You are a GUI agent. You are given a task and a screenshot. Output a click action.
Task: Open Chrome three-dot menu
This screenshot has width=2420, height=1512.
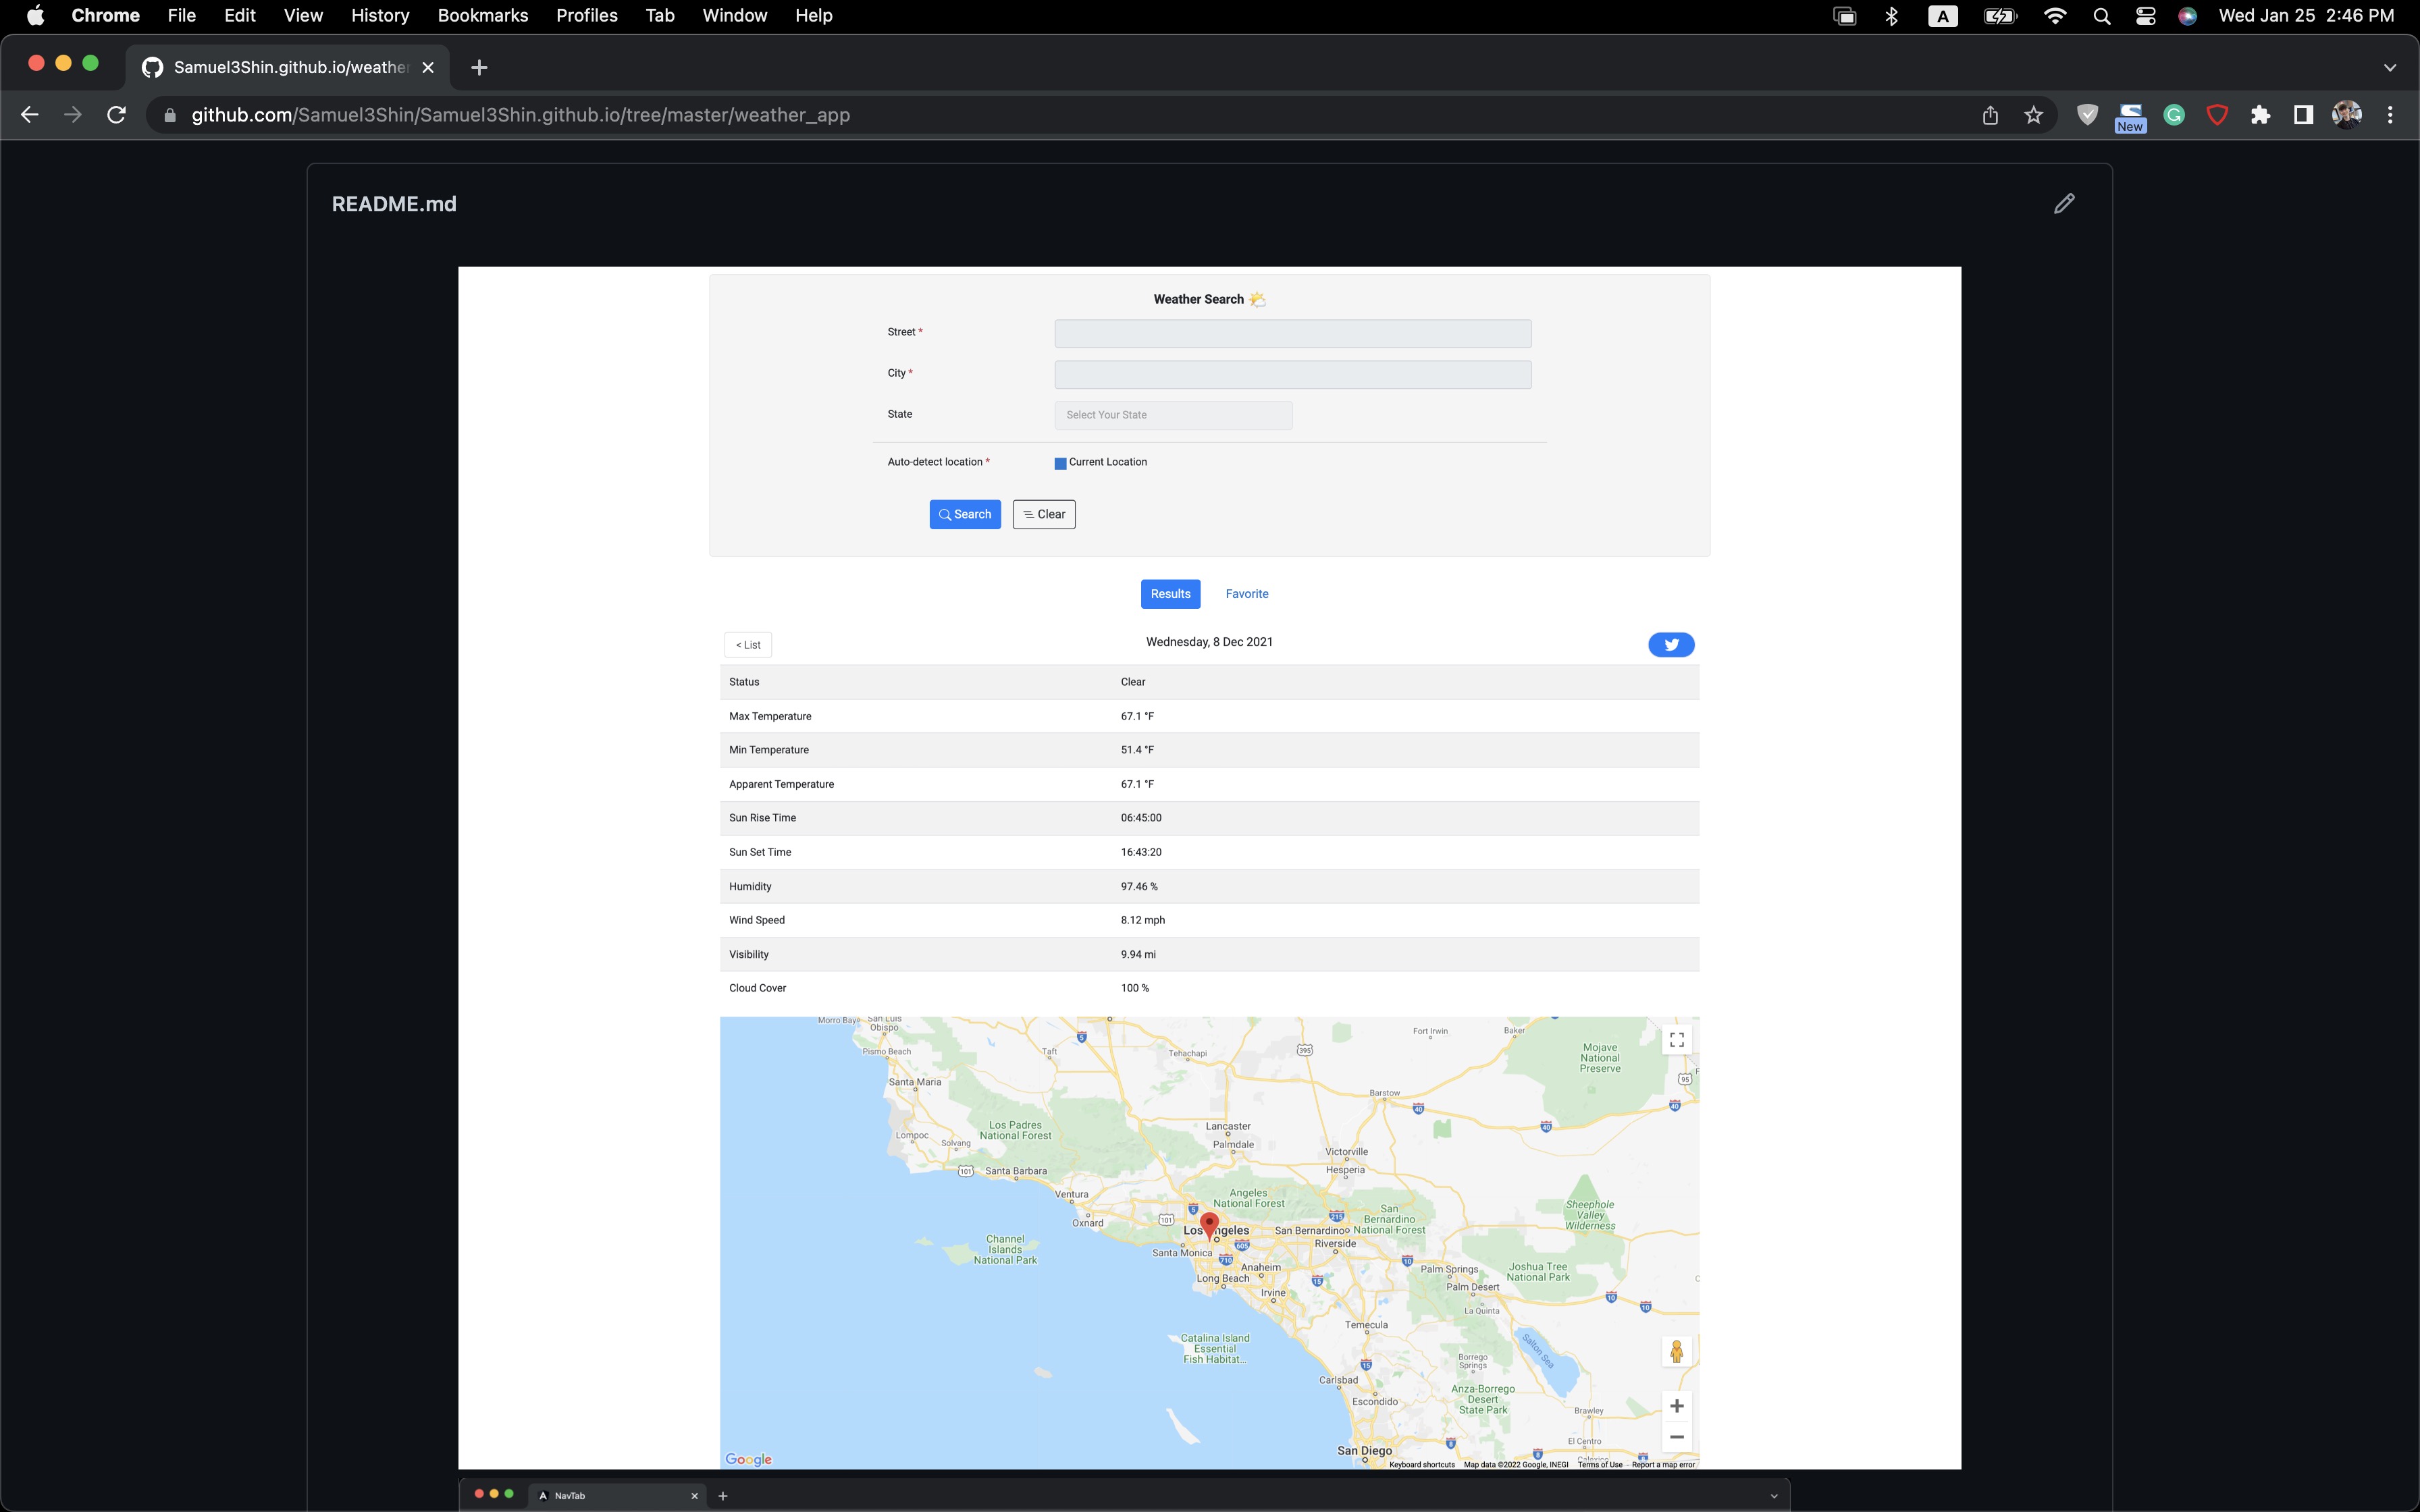point(2390,115)
